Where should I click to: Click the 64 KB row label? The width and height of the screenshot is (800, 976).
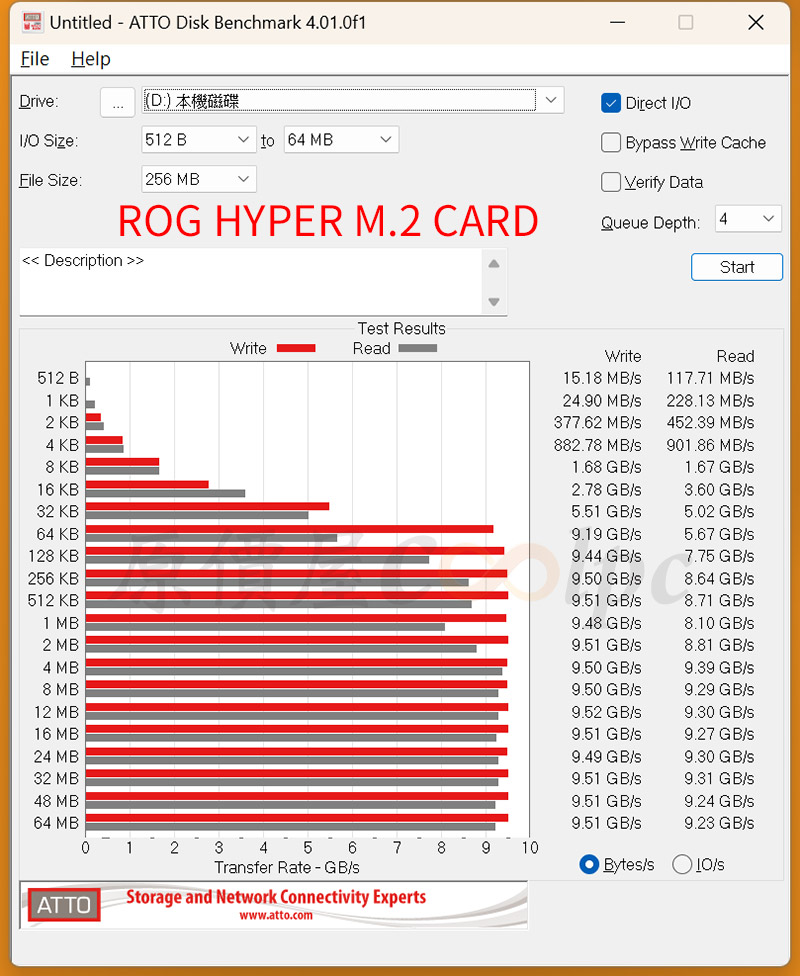57,534
